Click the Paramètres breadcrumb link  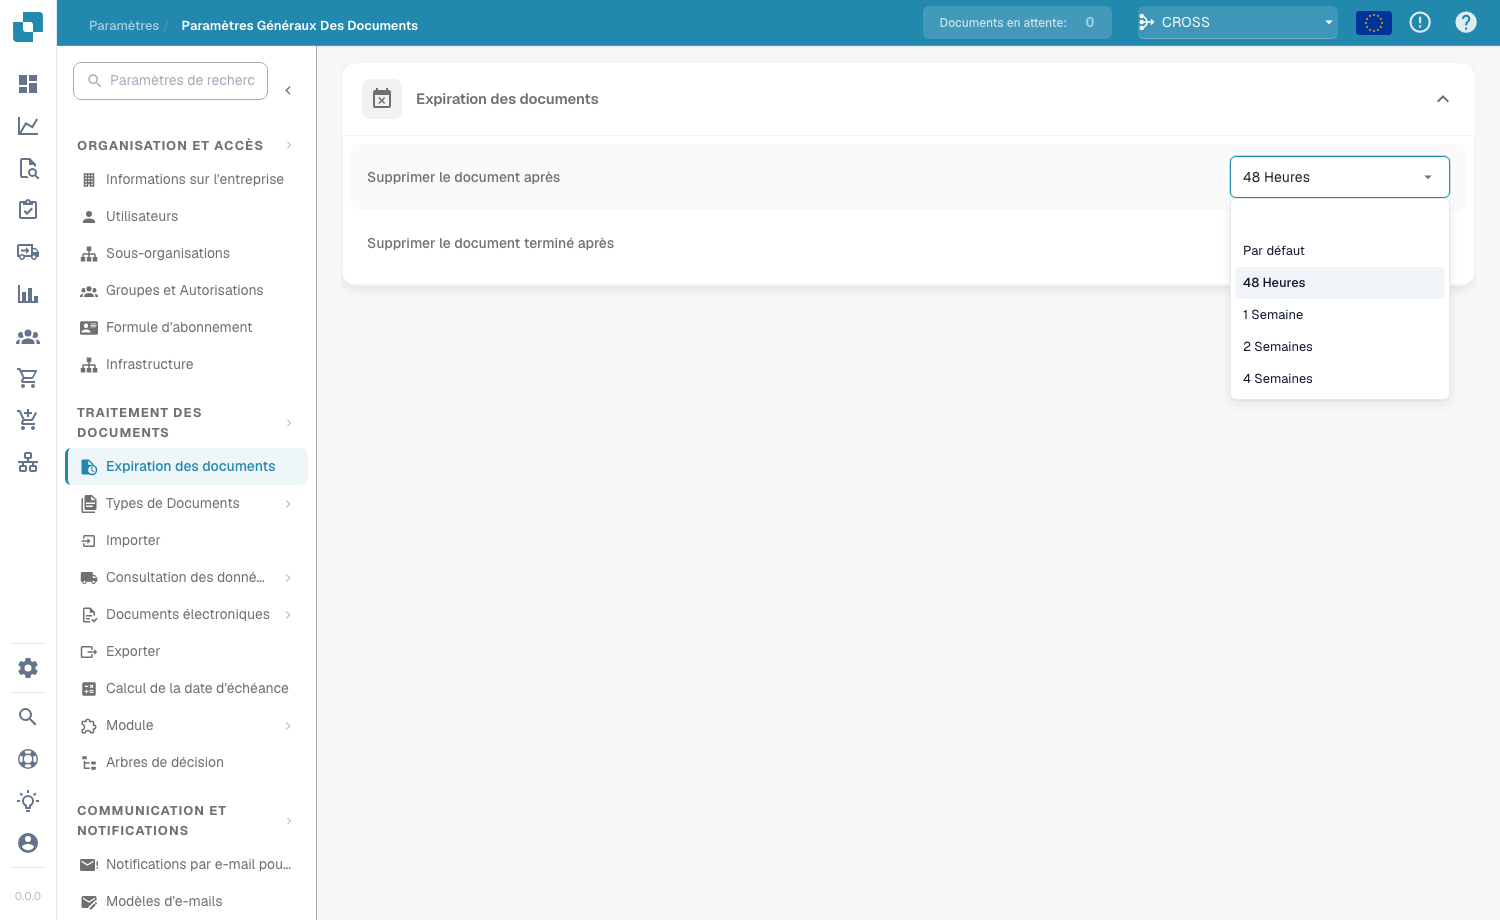pos(124,26)
